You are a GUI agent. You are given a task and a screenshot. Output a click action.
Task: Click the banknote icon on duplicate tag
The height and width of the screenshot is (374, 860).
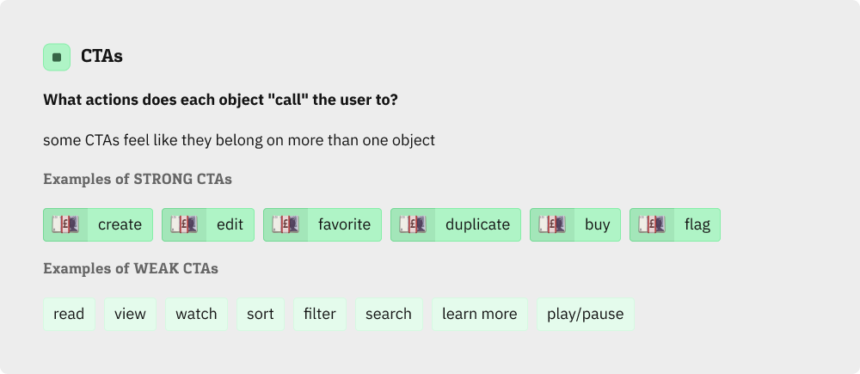[412, 225]
